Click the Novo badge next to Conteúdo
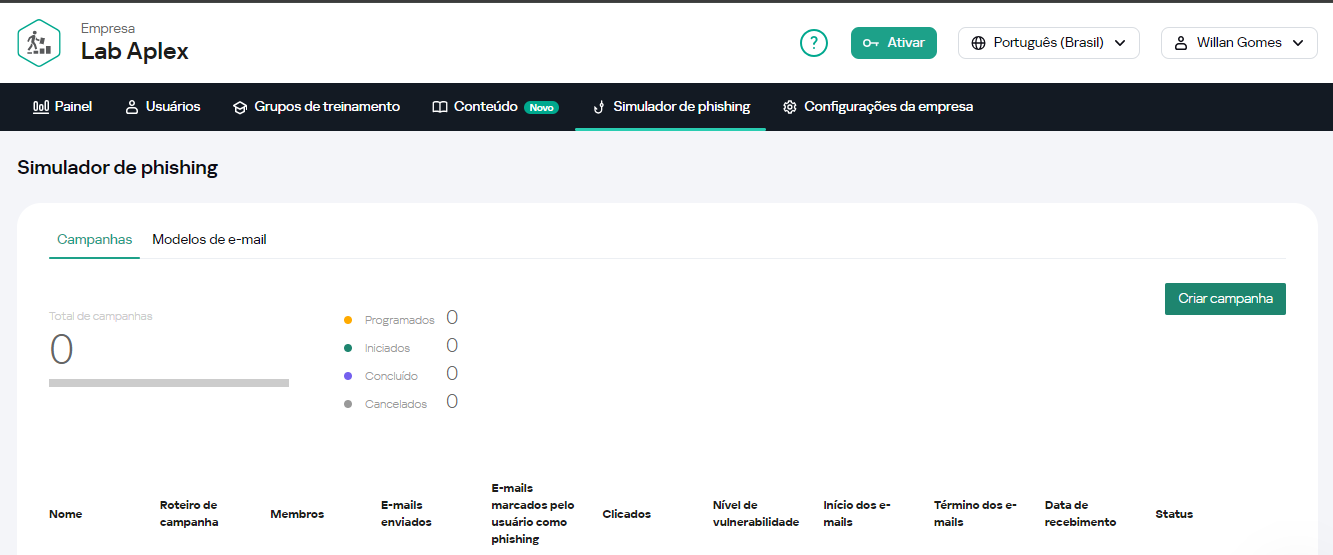Screen dimensions: 1333x555 (541, 107)
